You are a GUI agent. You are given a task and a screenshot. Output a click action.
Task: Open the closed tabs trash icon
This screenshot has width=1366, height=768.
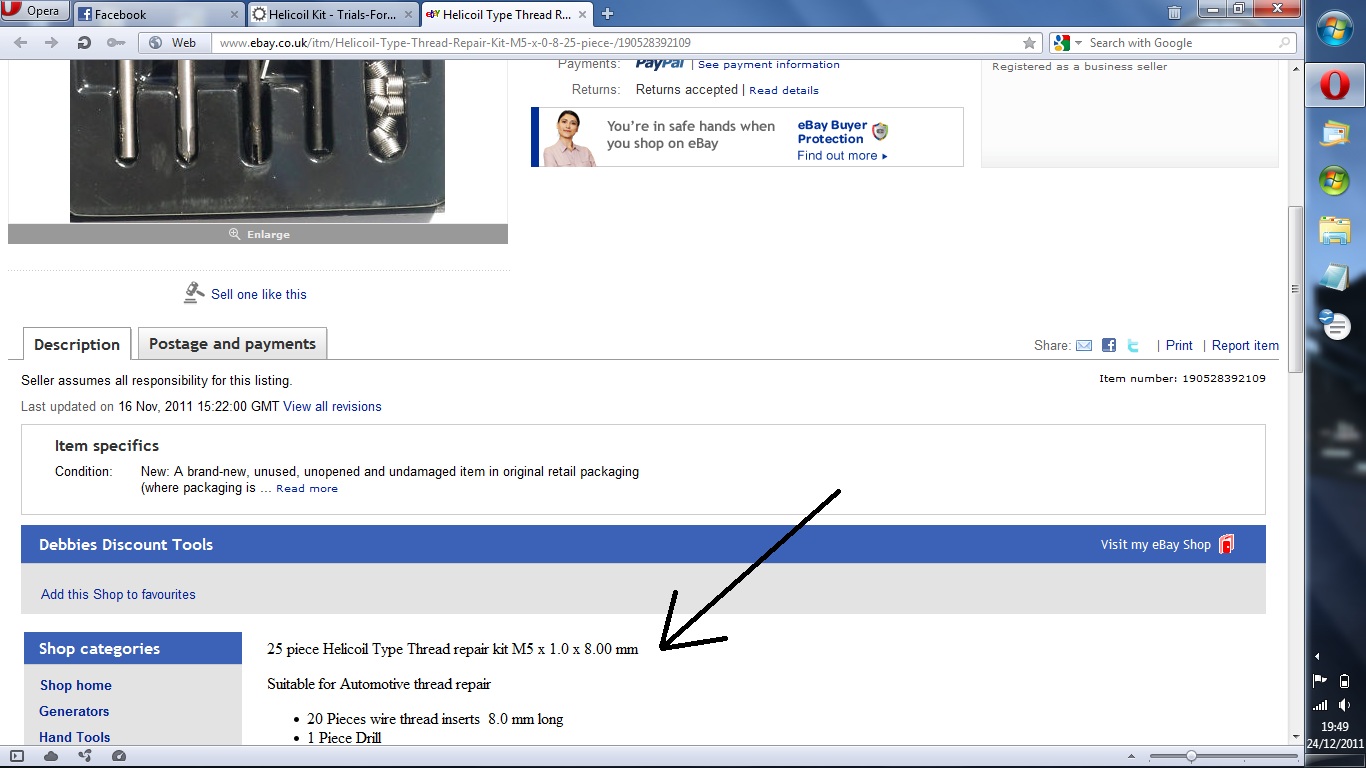click(1174, 13)
